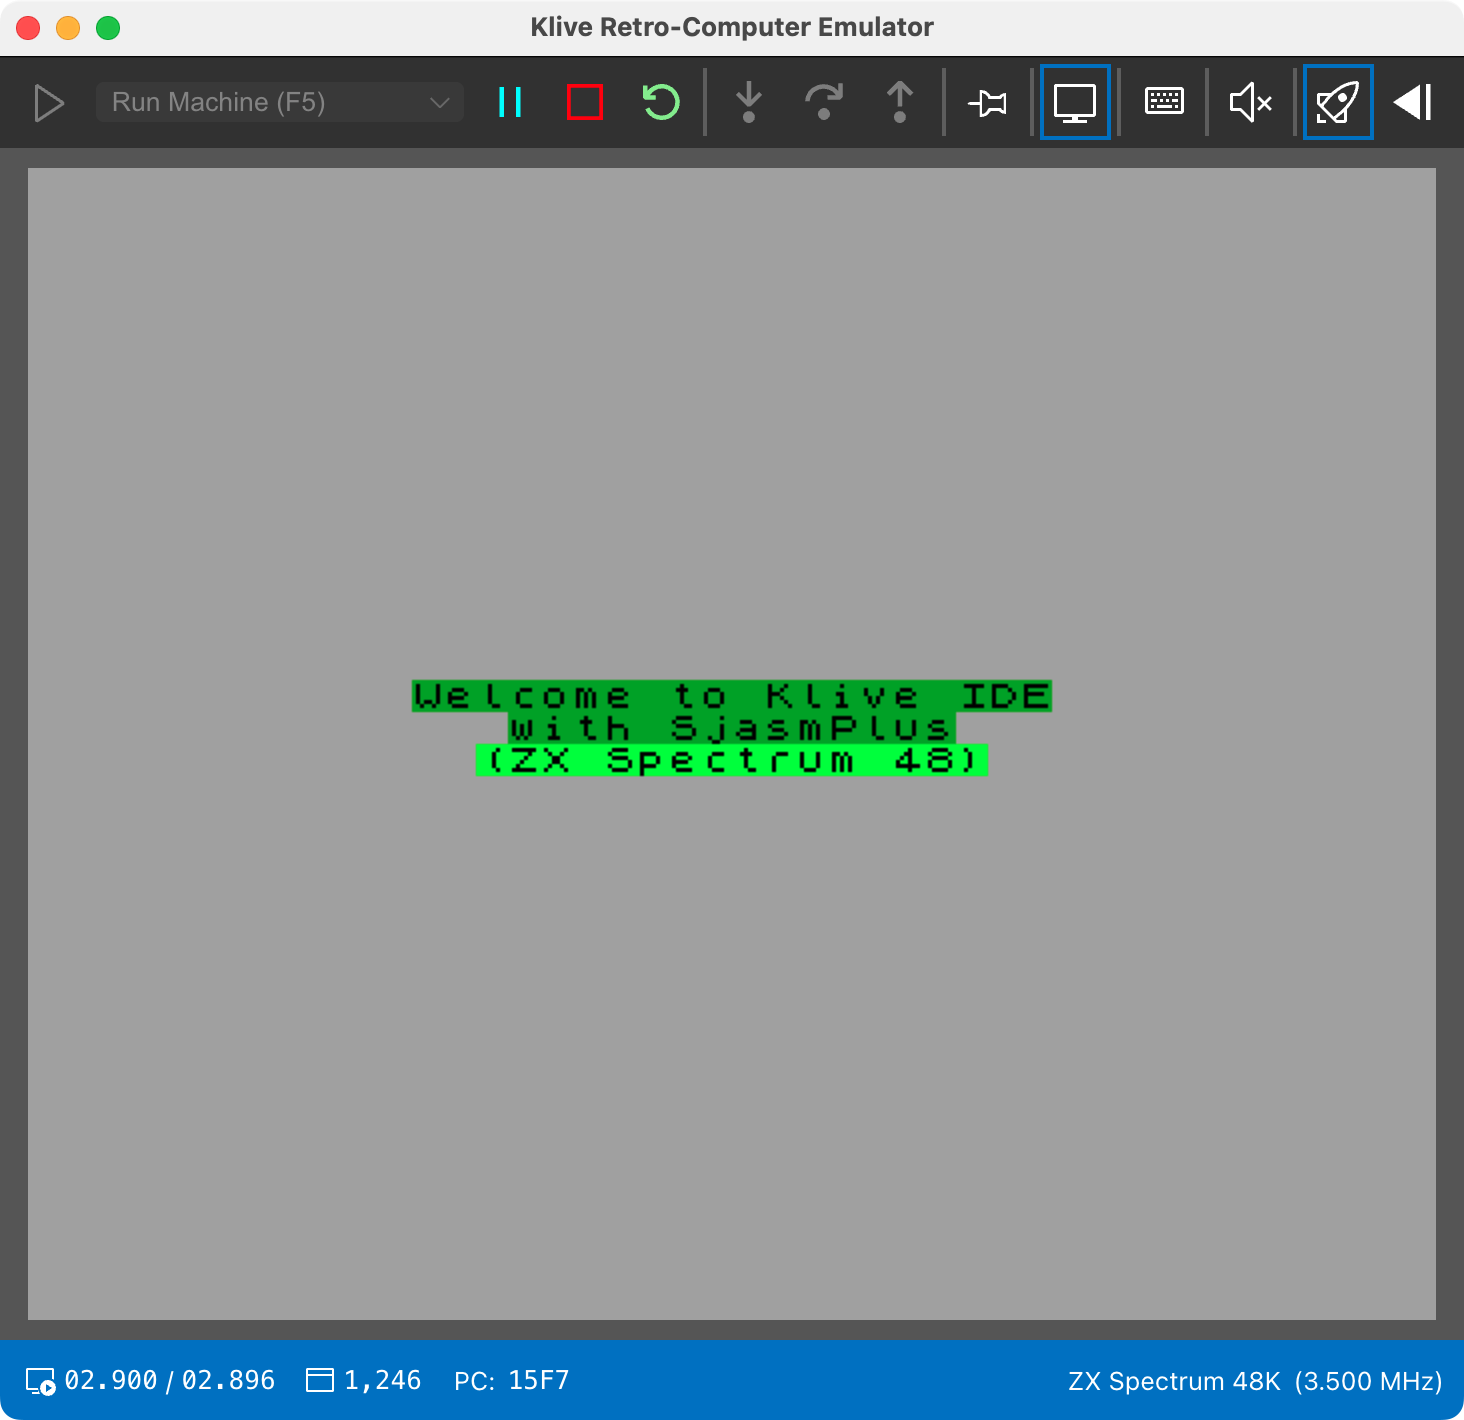Open the Run Machine (F5) dropdown
Image resolution: width=1464 pixels, height=1420 pixels.
tap(280, 102)
